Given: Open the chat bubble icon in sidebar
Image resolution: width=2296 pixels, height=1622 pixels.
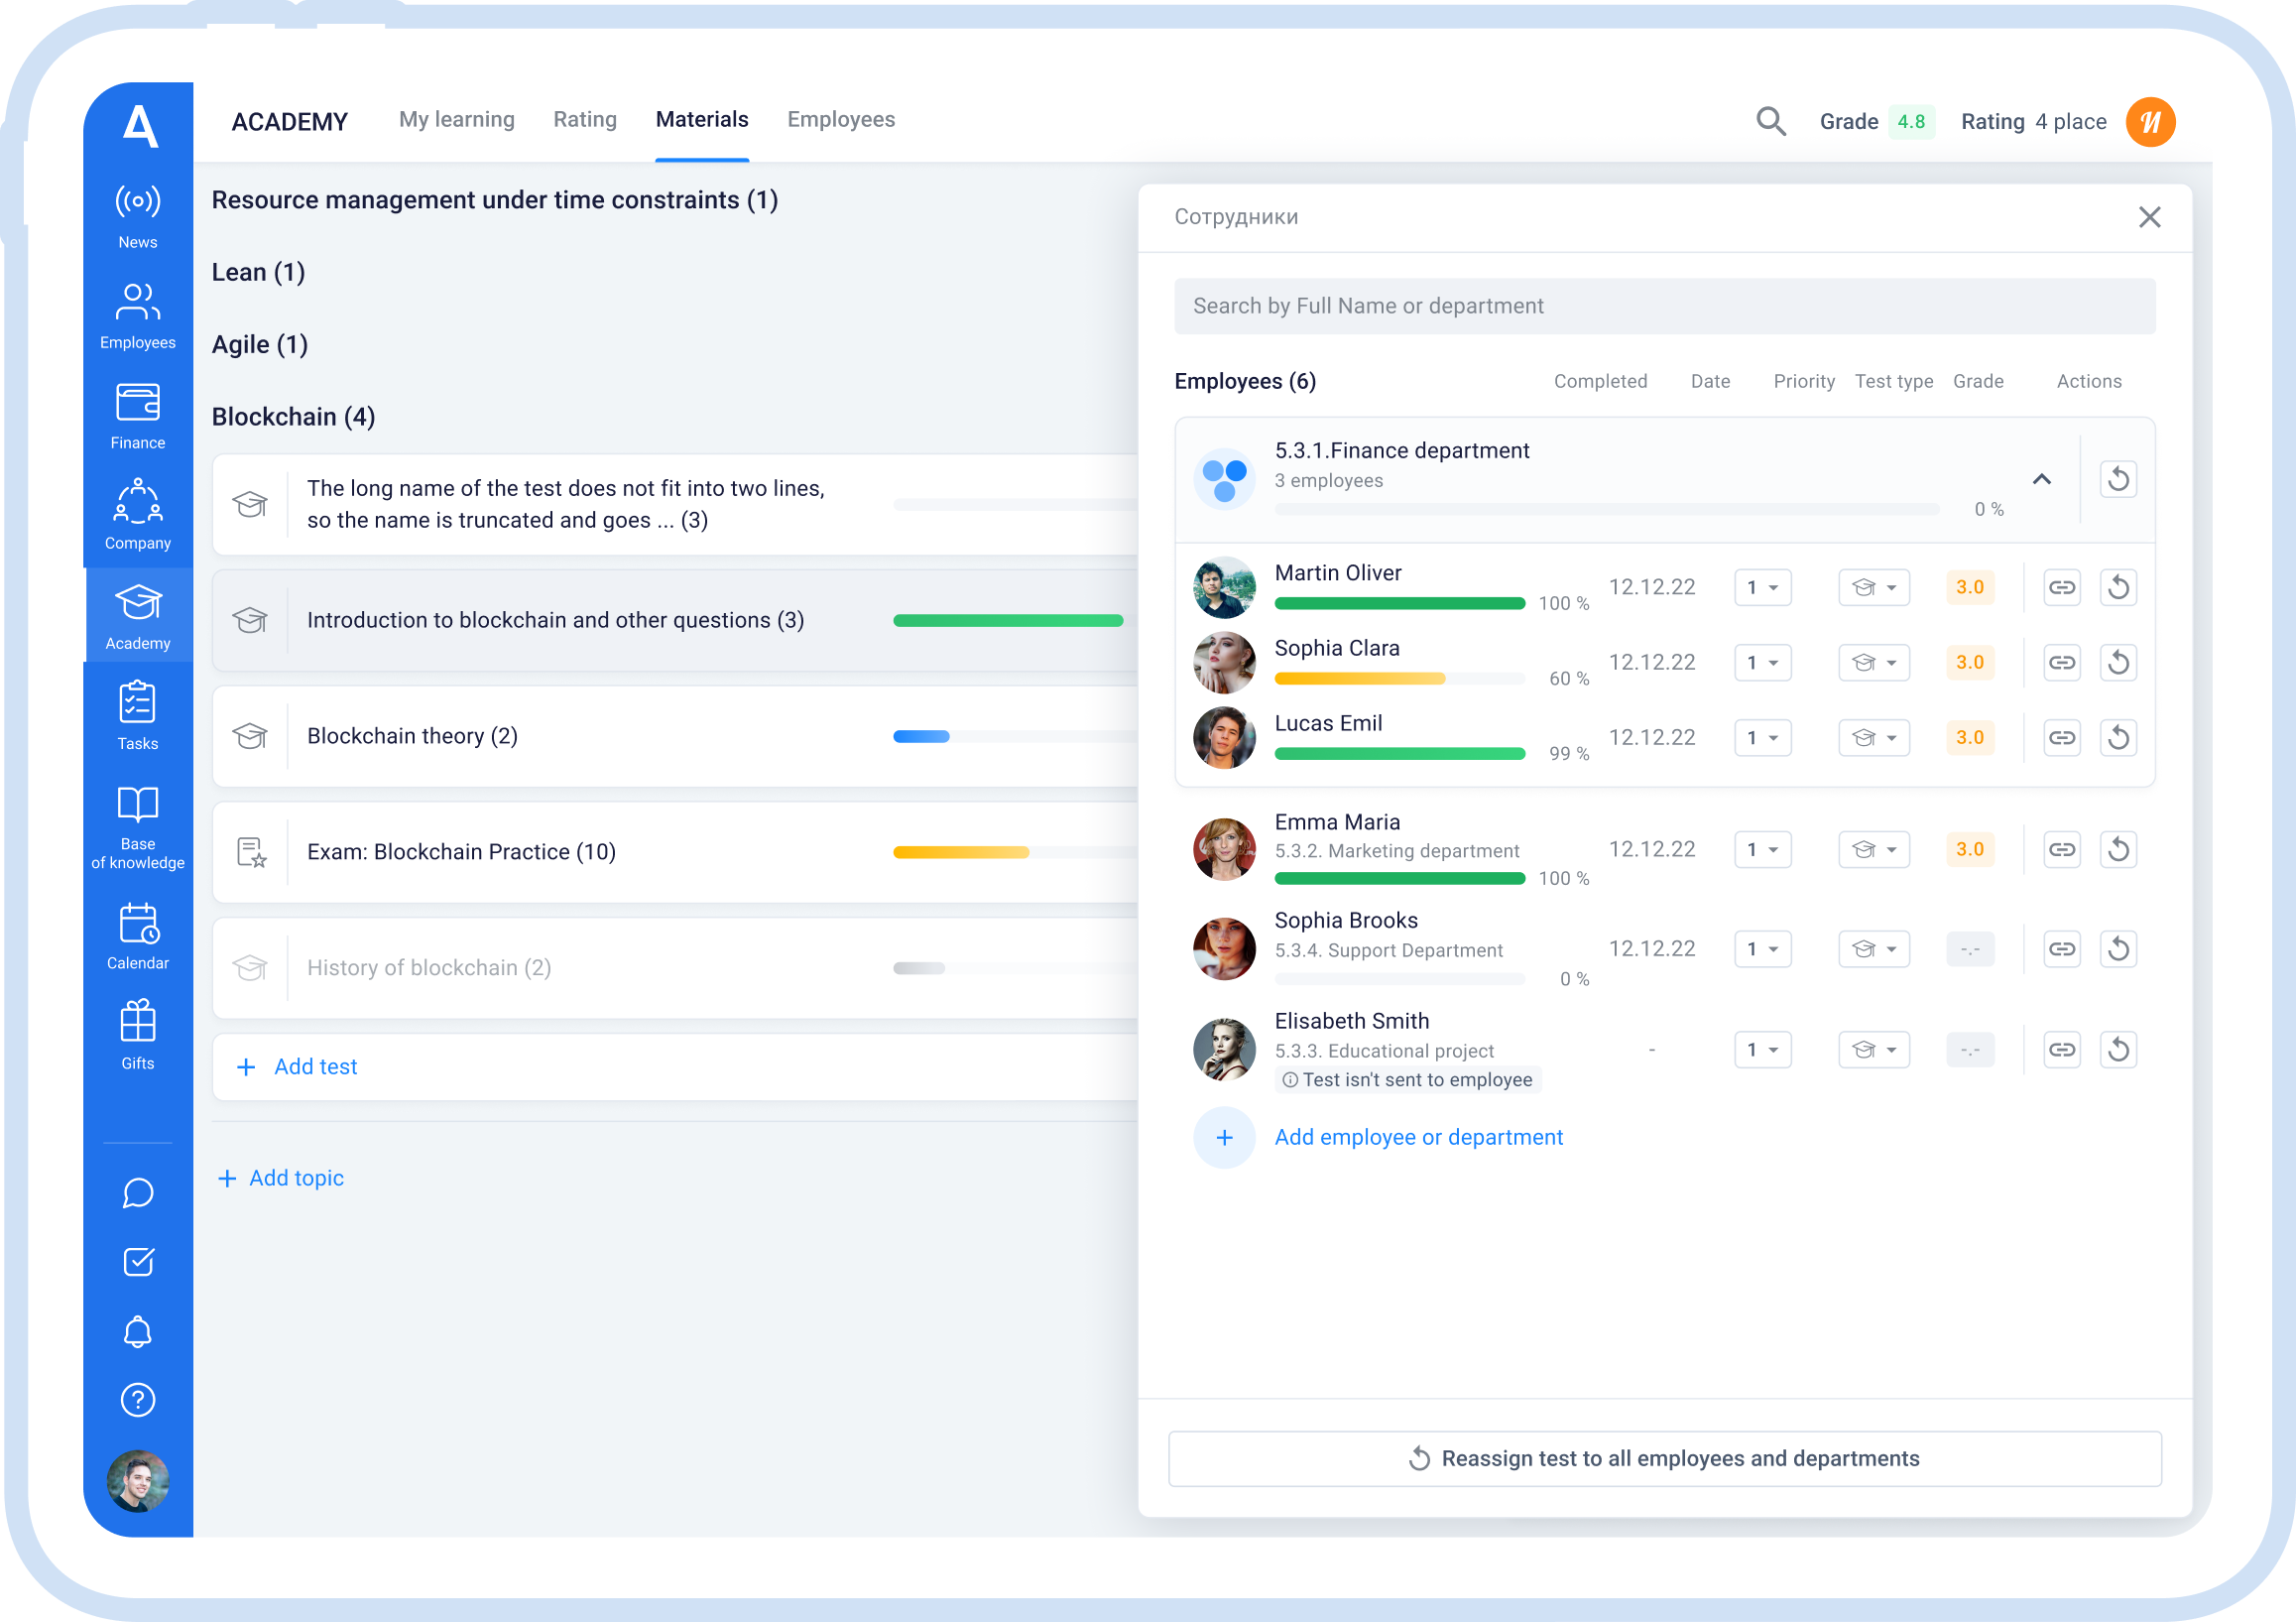Looking at the screenshot, I should pyautogui.click(x=138, y=1192).
